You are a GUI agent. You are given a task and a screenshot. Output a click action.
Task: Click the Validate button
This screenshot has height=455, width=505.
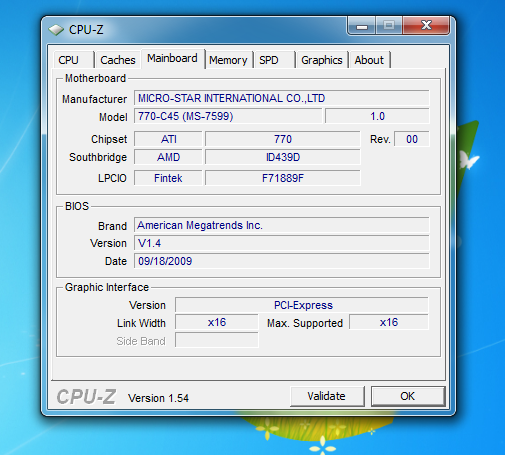[x=327, y=396]
